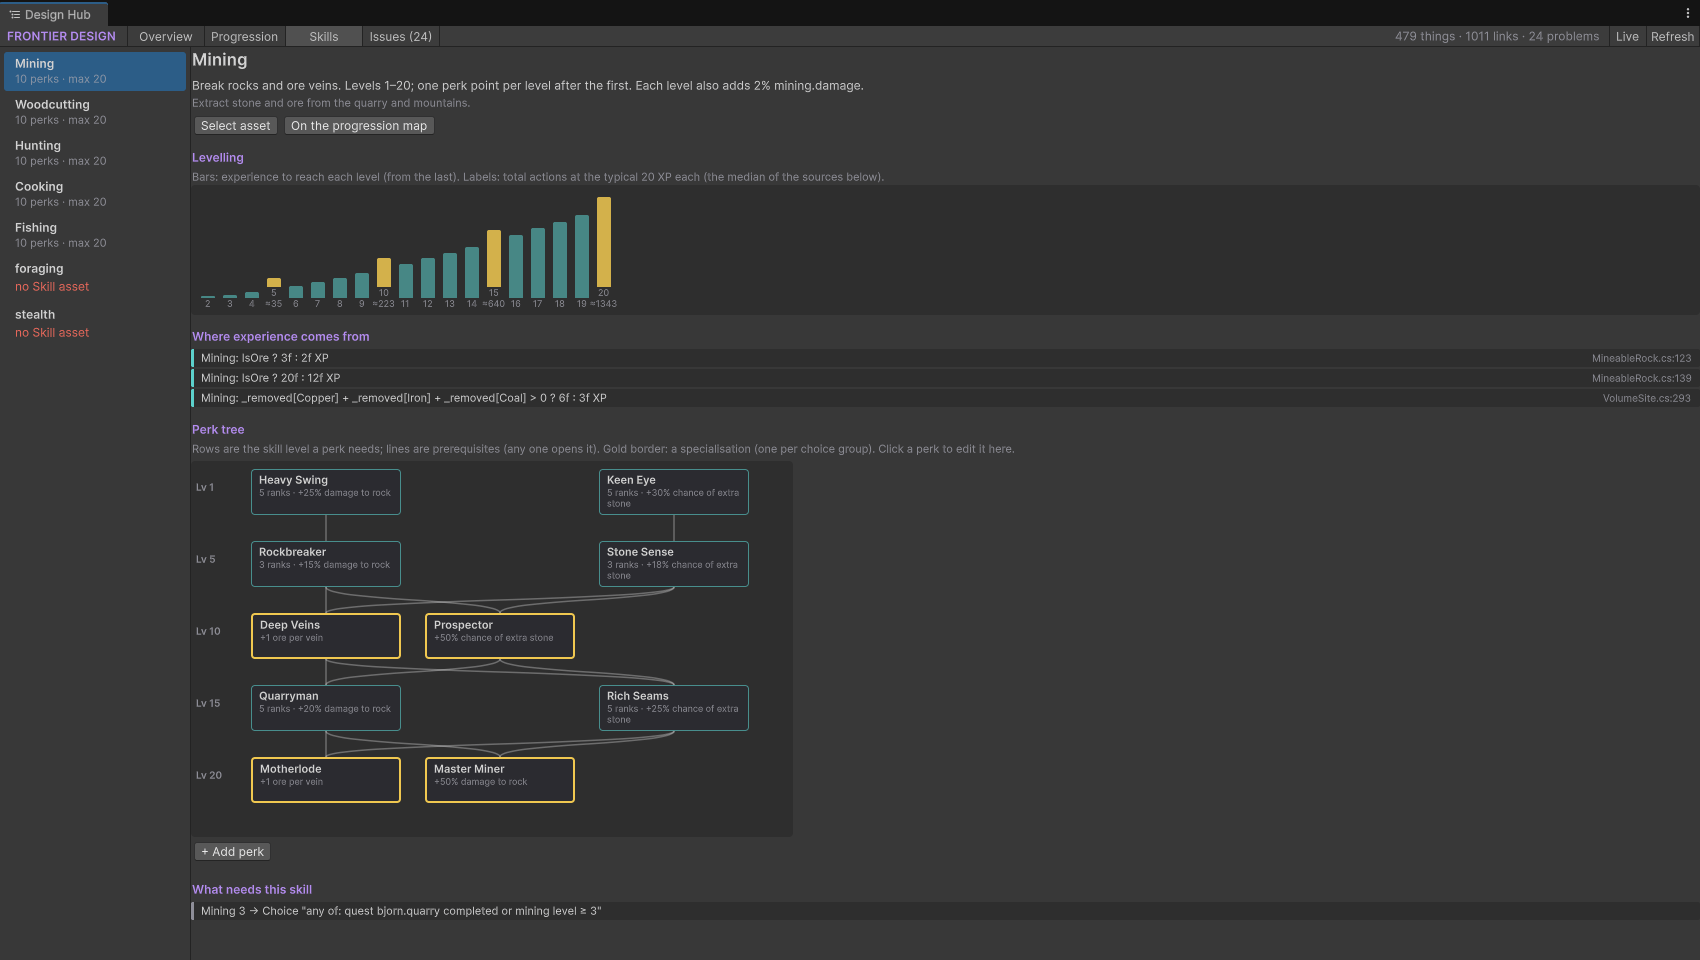
Task: Edit the Stone Sense perk node
Action: pos(674,564)
